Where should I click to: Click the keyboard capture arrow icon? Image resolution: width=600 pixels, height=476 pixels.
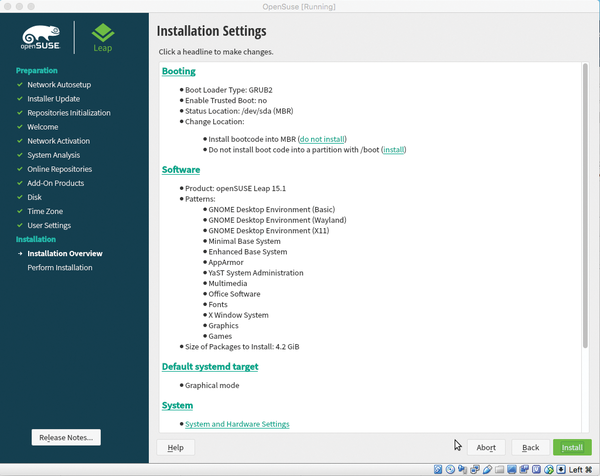(561, 469)
